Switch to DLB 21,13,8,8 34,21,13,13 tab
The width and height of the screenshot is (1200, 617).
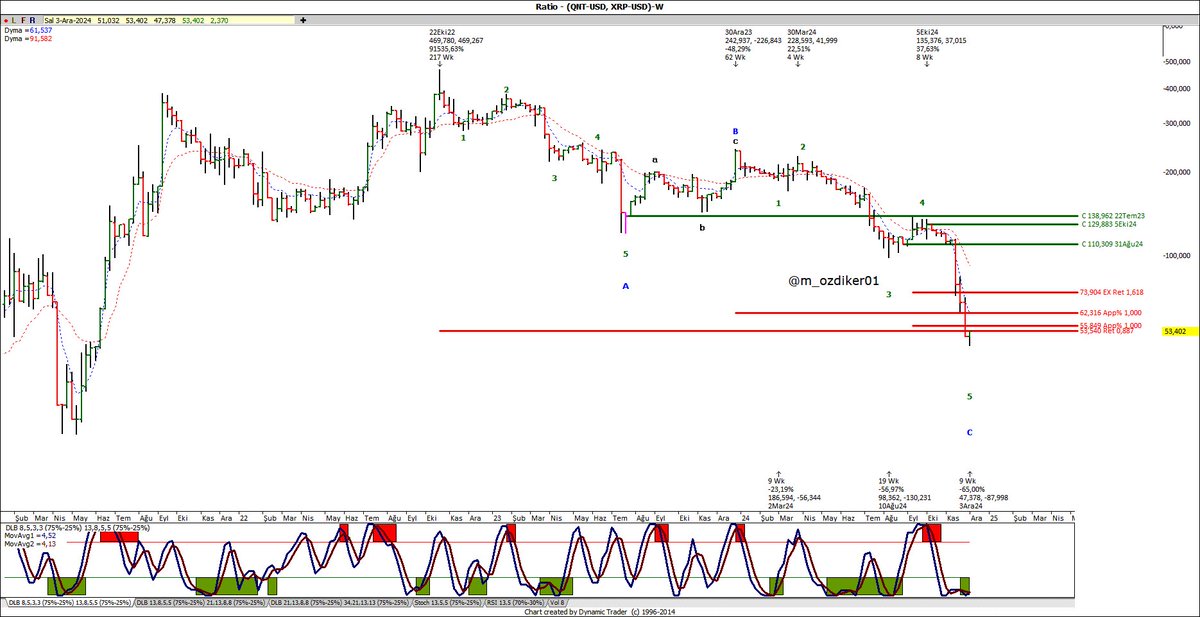point(340,603)
